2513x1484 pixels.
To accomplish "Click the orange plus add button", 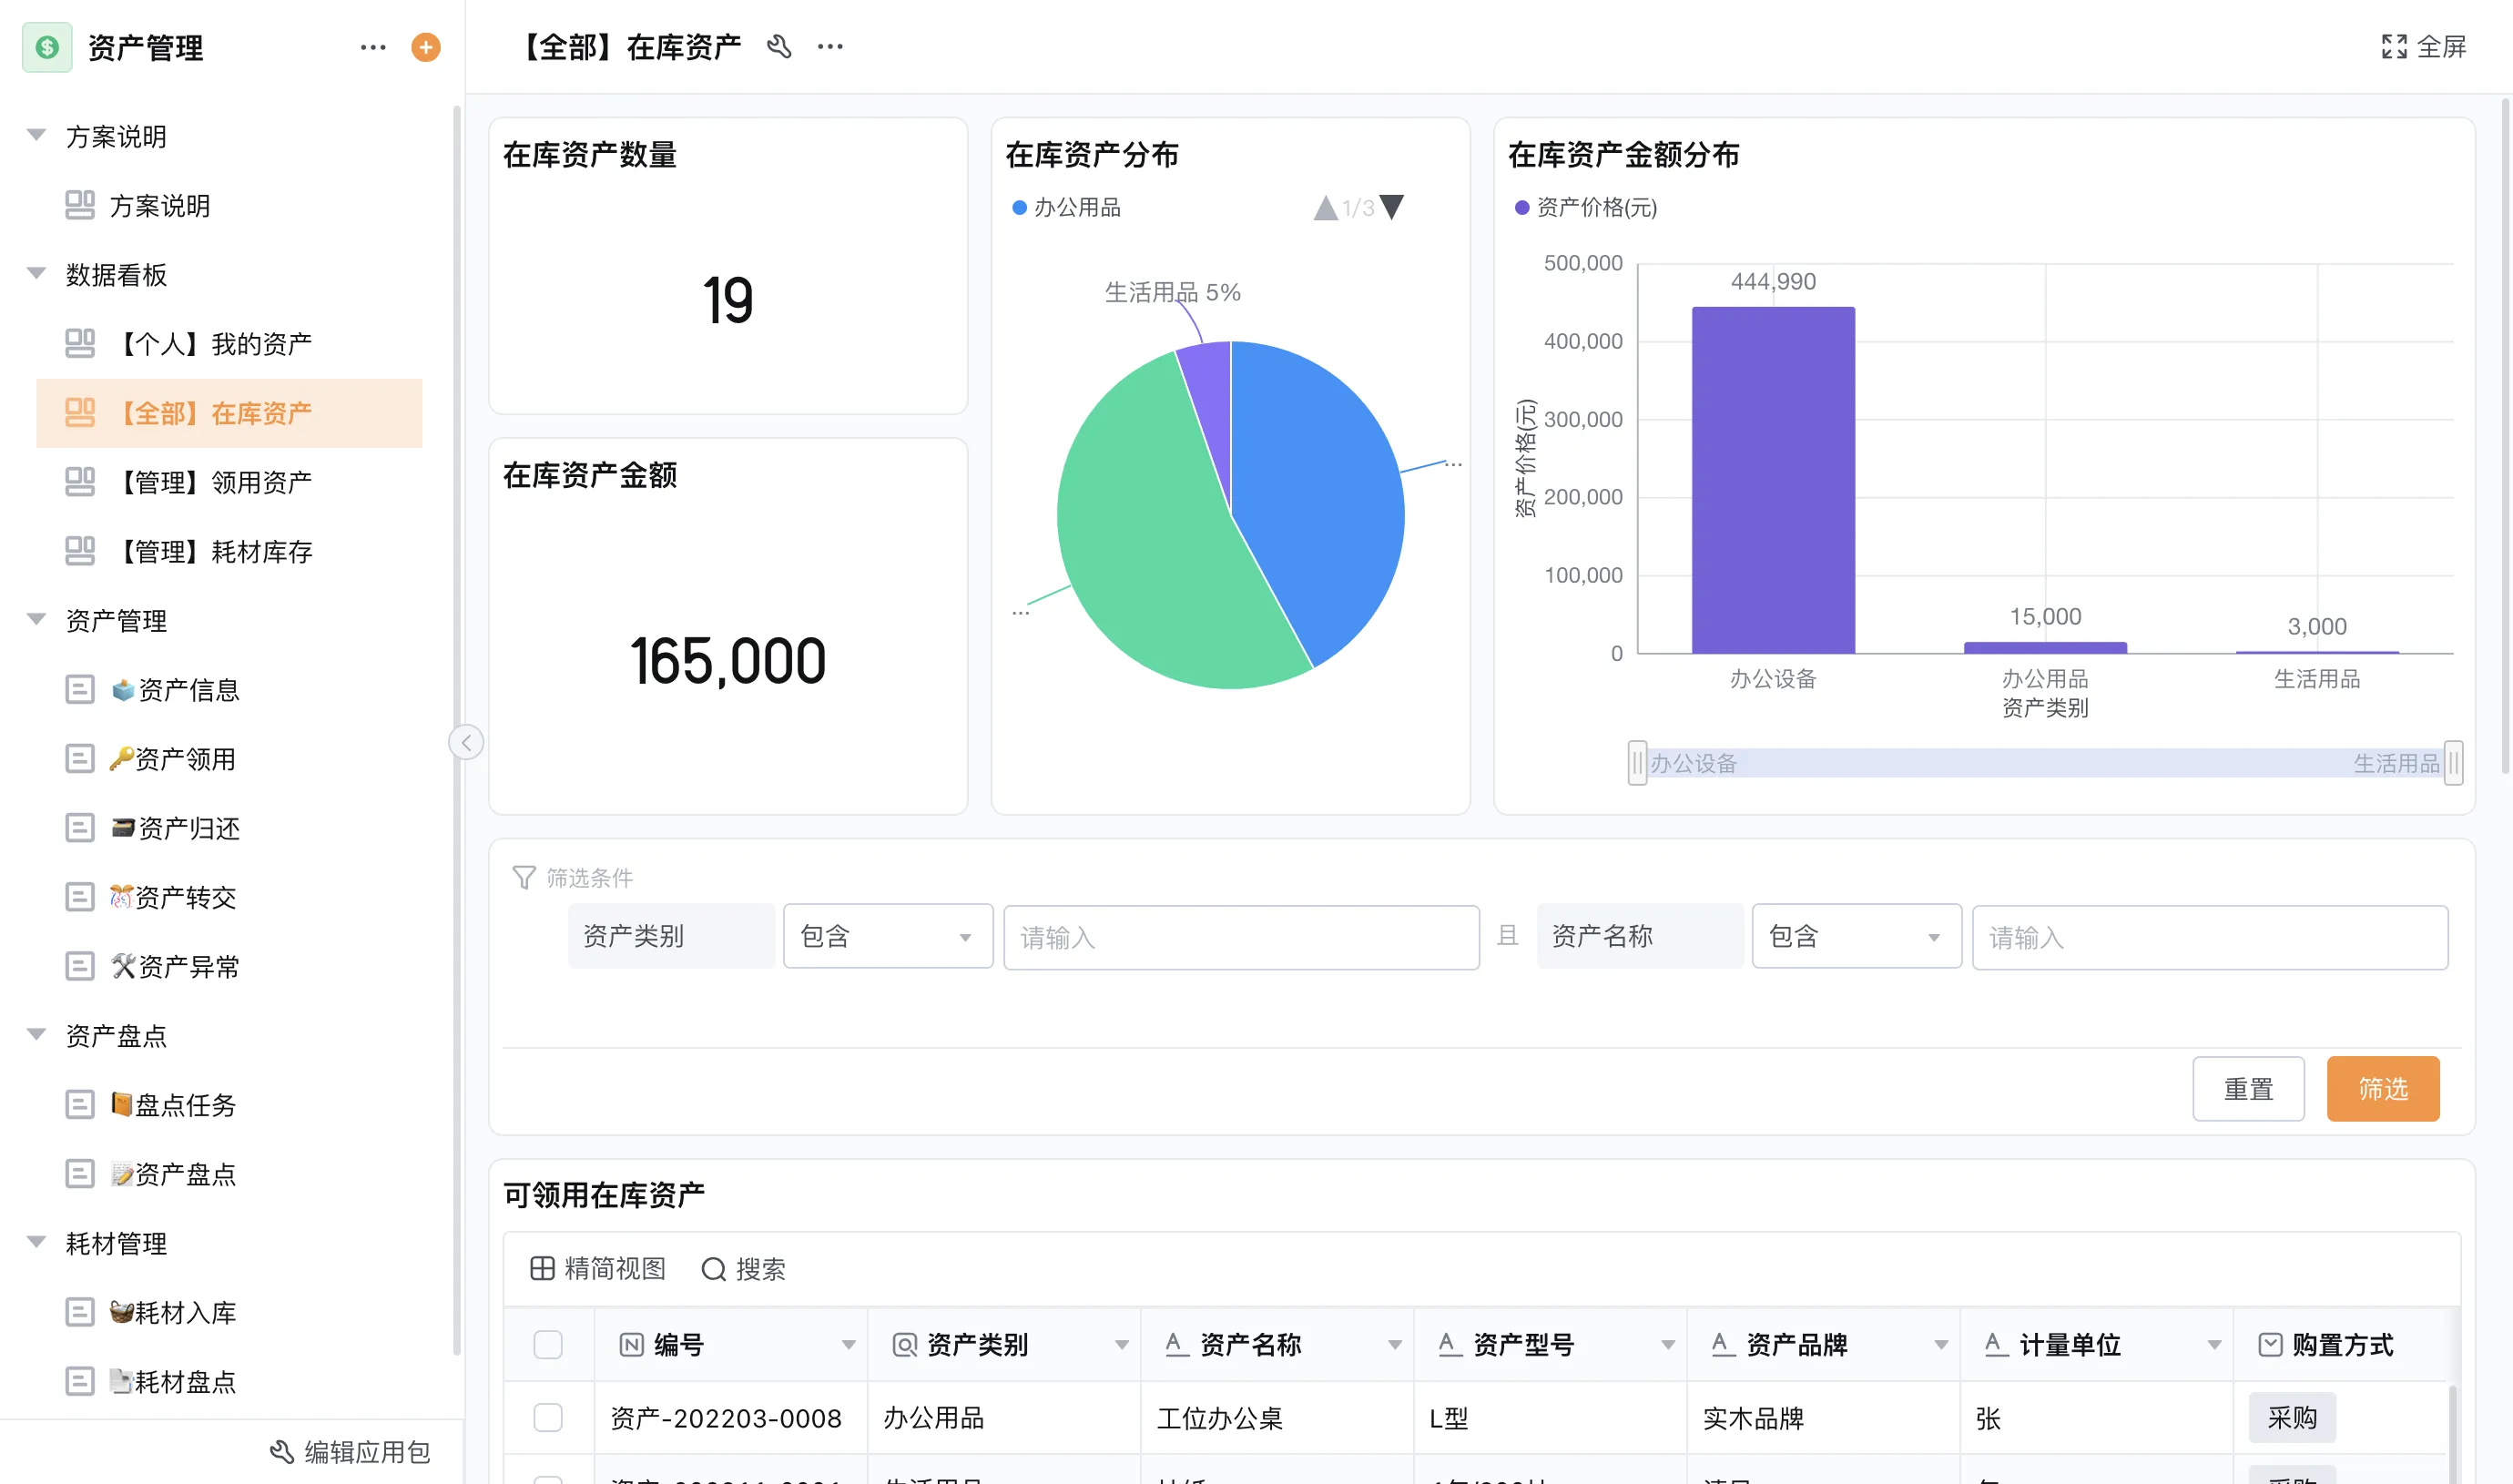I will (x=426, y=47).
